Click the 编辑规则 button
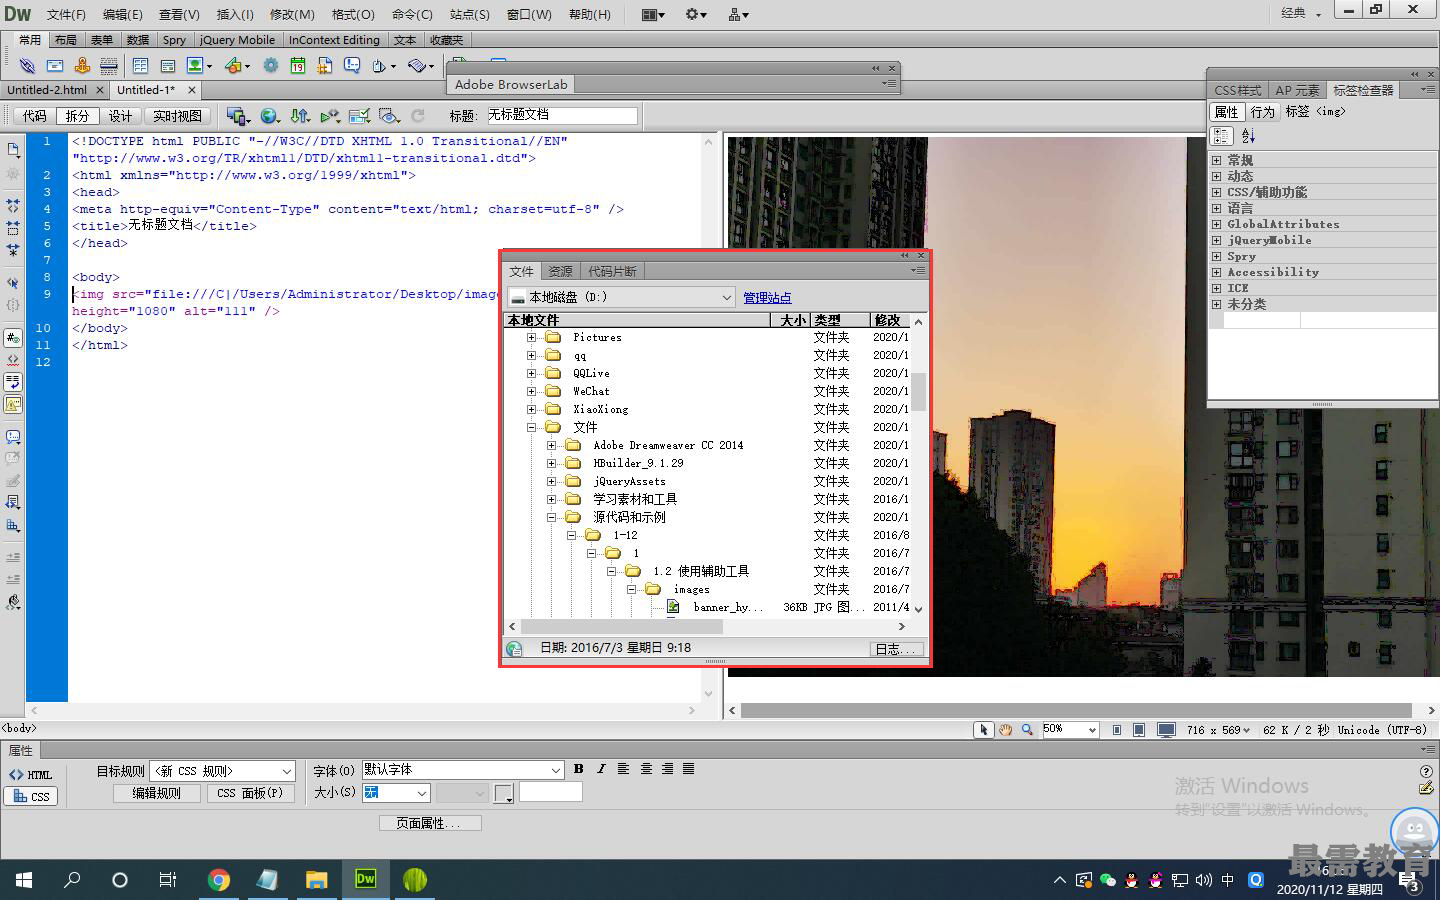The width and height of the screenshot is (1440, 900). click(157, 793)
